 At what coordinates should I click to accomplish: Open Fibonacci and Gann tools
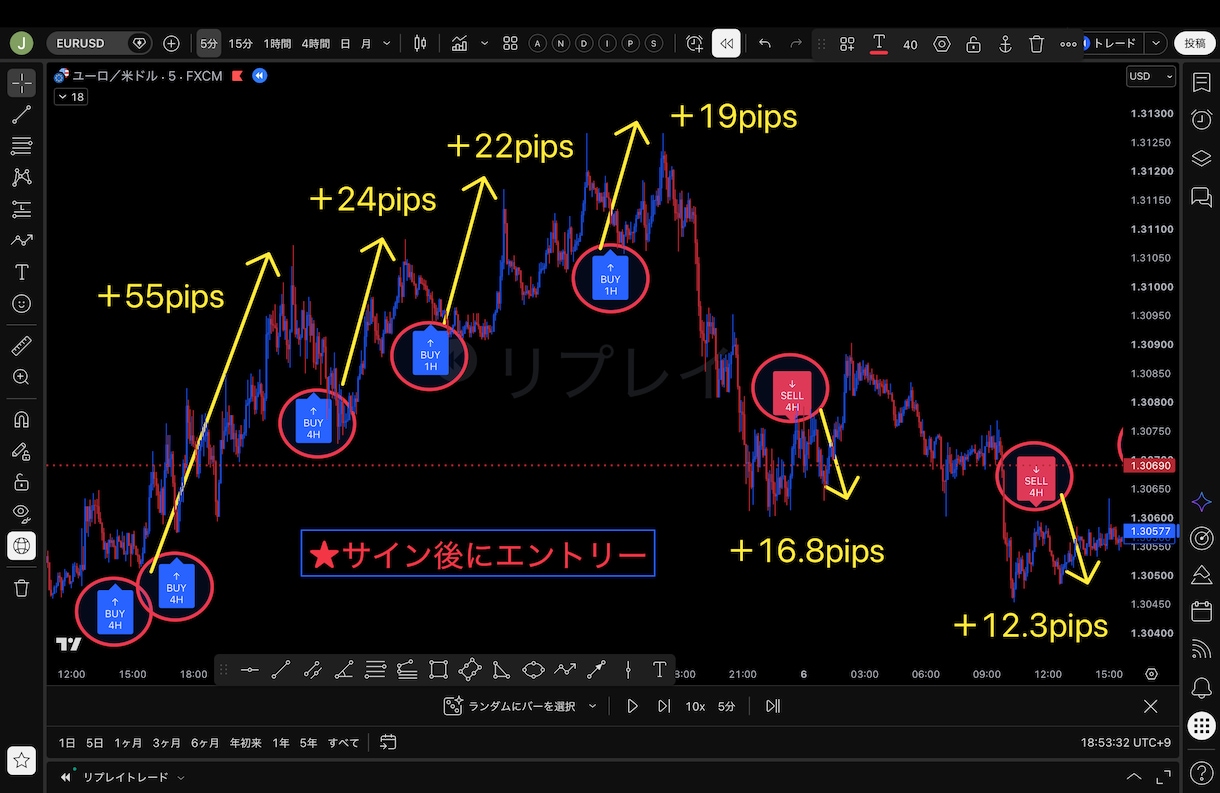[x=22, y=146]
